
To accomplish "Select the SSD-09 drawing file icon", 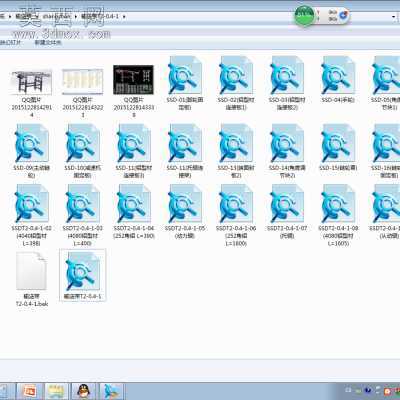I will tap(32, 143).
